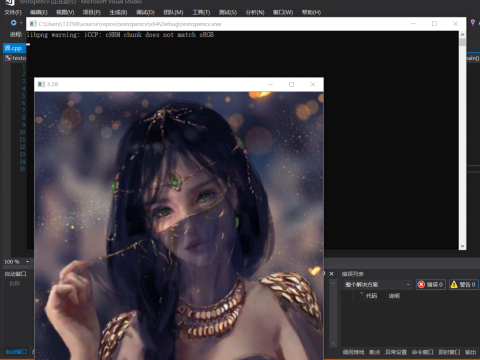This screenshot has width=480, height=360.
Task: Select the 自动窗口 bottom tab
Action: coord(16,352)
